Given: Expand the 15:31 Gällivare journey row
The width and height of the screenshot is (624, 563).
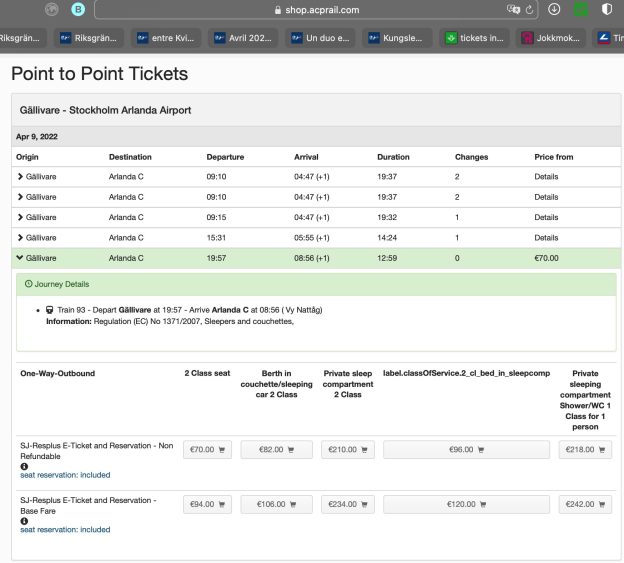Looking at the screenshot, I should click(20, 238).
